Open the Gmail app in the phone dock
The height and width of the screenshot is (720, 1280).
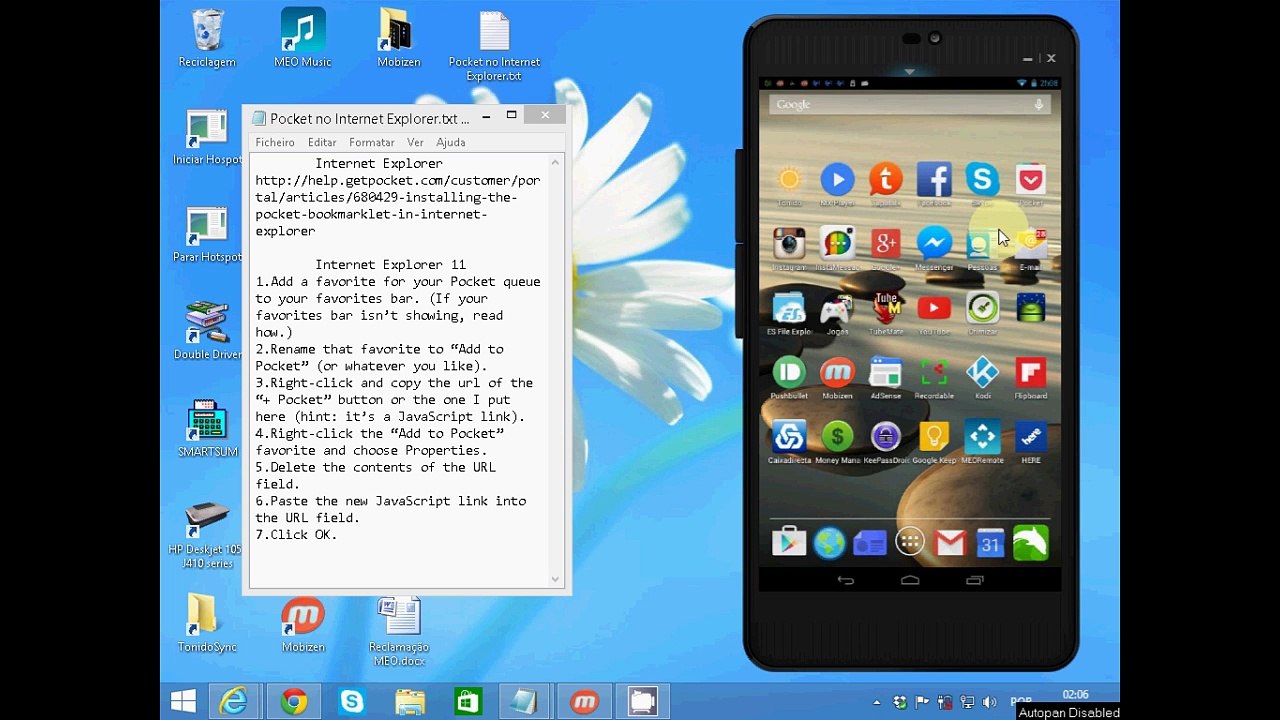950,542
